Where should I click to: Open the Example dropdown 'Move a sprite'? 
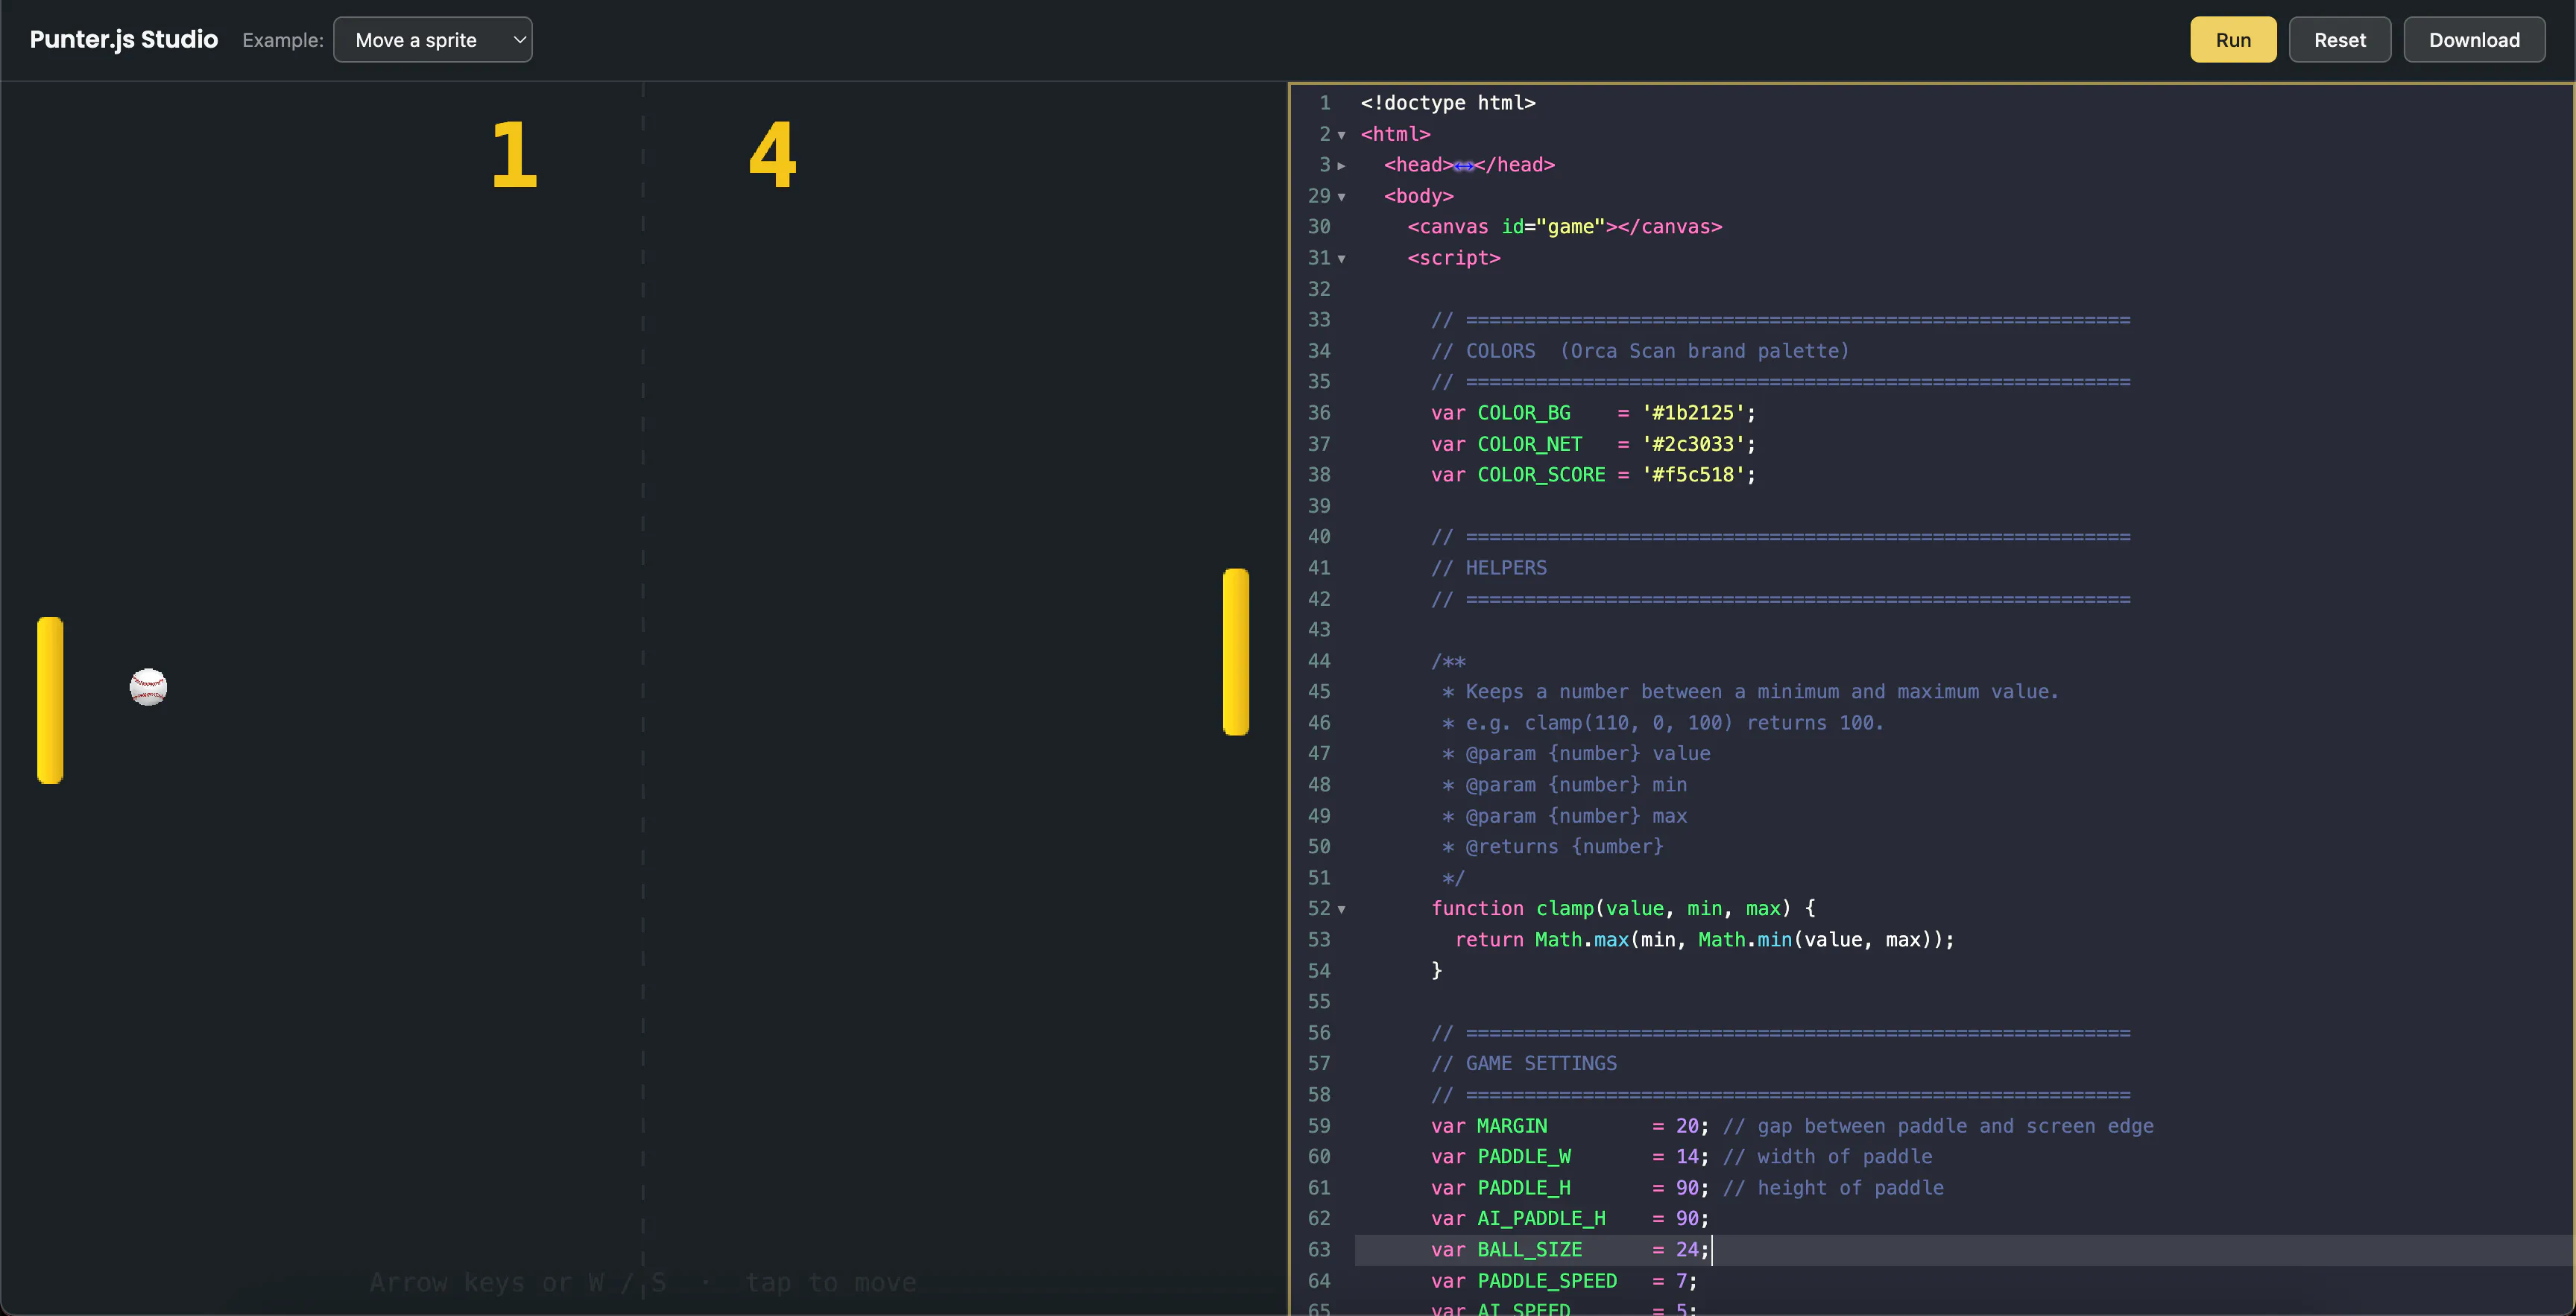coord(432,40)
